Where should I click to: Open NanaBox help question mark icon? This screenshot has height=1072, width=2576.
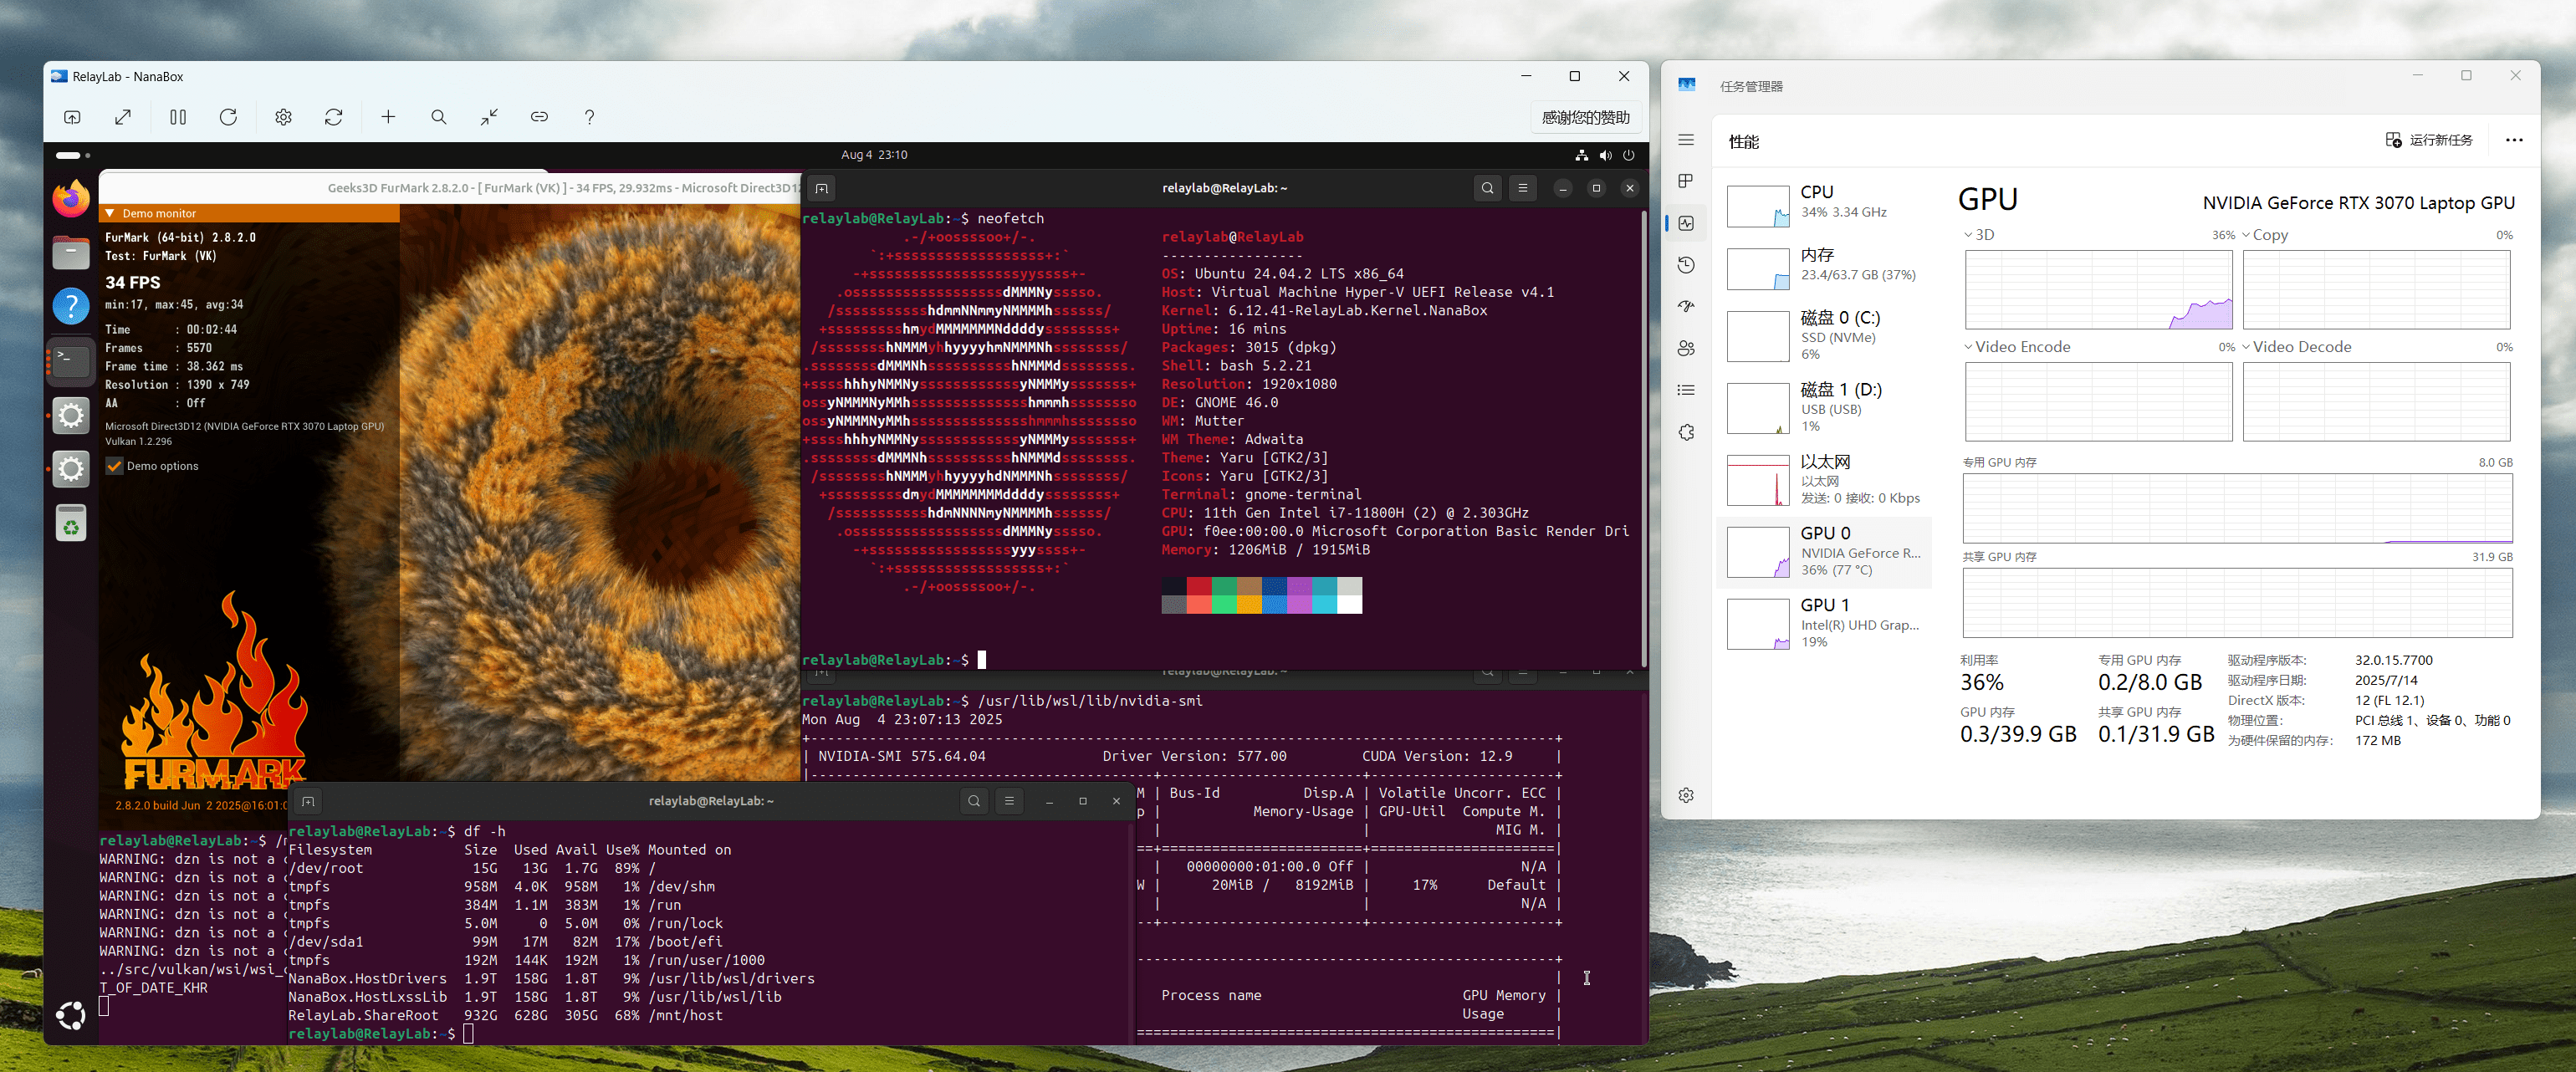coord(589,117)
